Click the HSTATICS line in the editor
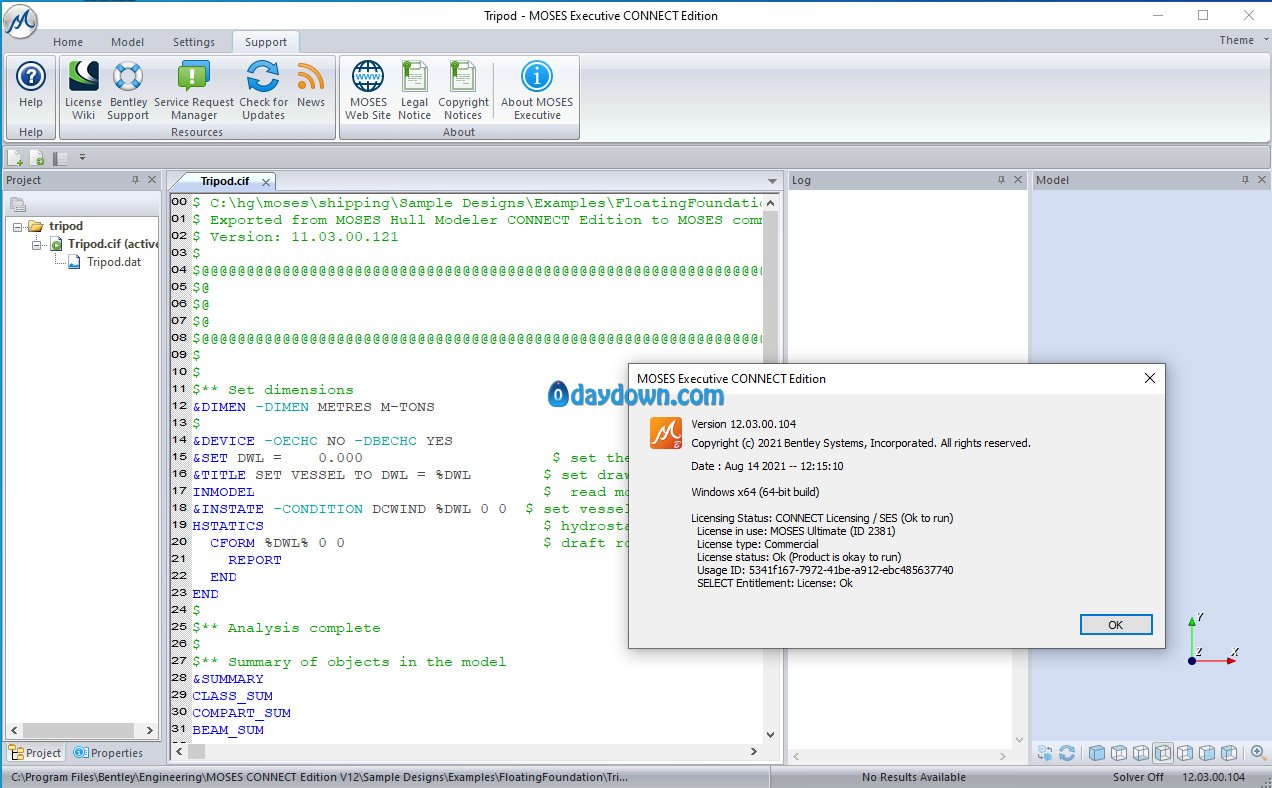Screen dimensions: 1272x788 click(228, 526)
